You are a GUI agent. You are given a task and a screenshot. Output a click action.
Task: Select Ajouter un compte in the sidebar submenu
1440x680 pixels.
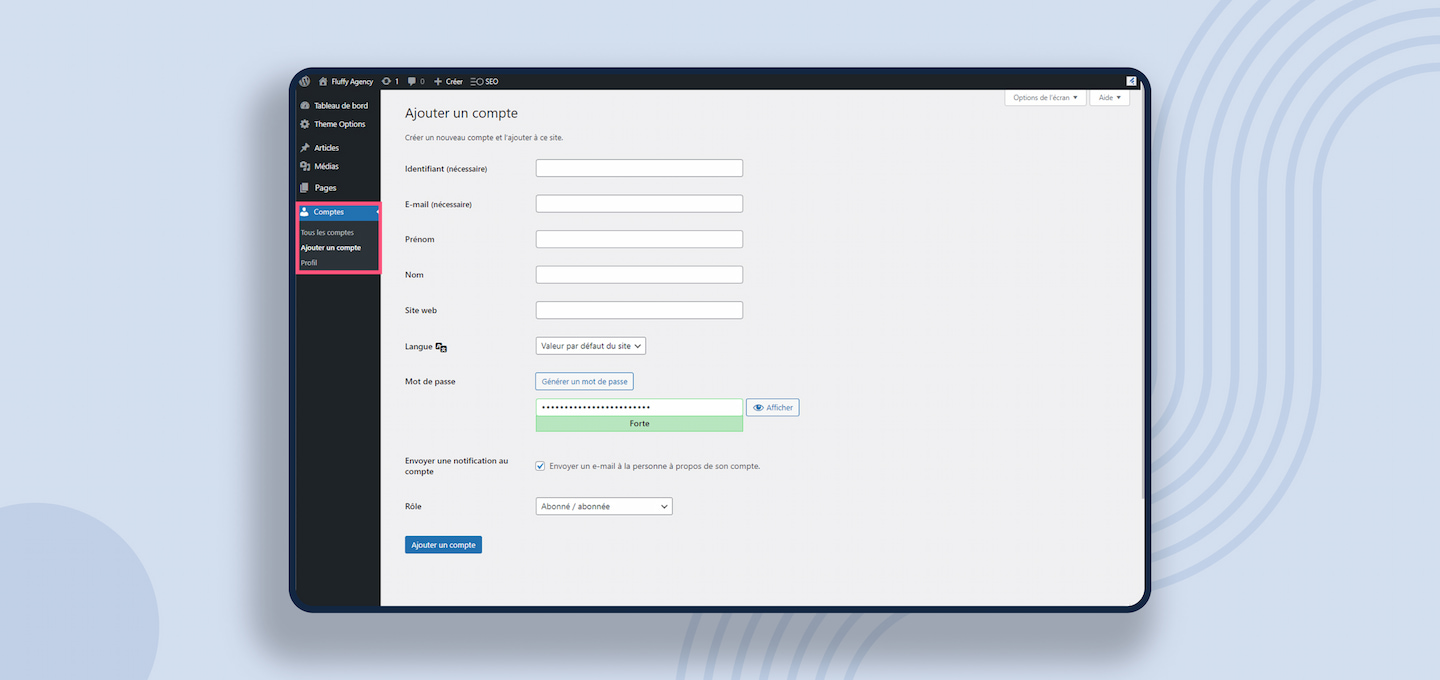click(331, 248)
